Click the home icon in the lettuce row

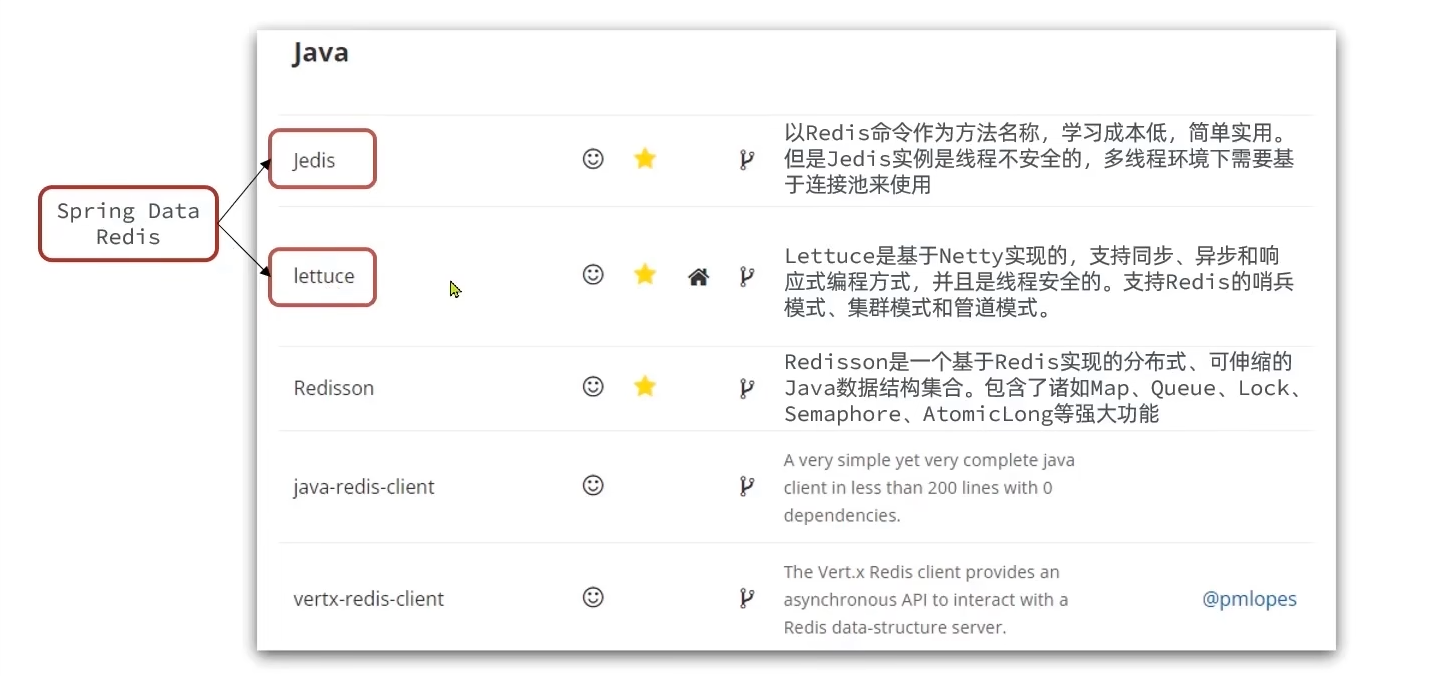[698, 277]
